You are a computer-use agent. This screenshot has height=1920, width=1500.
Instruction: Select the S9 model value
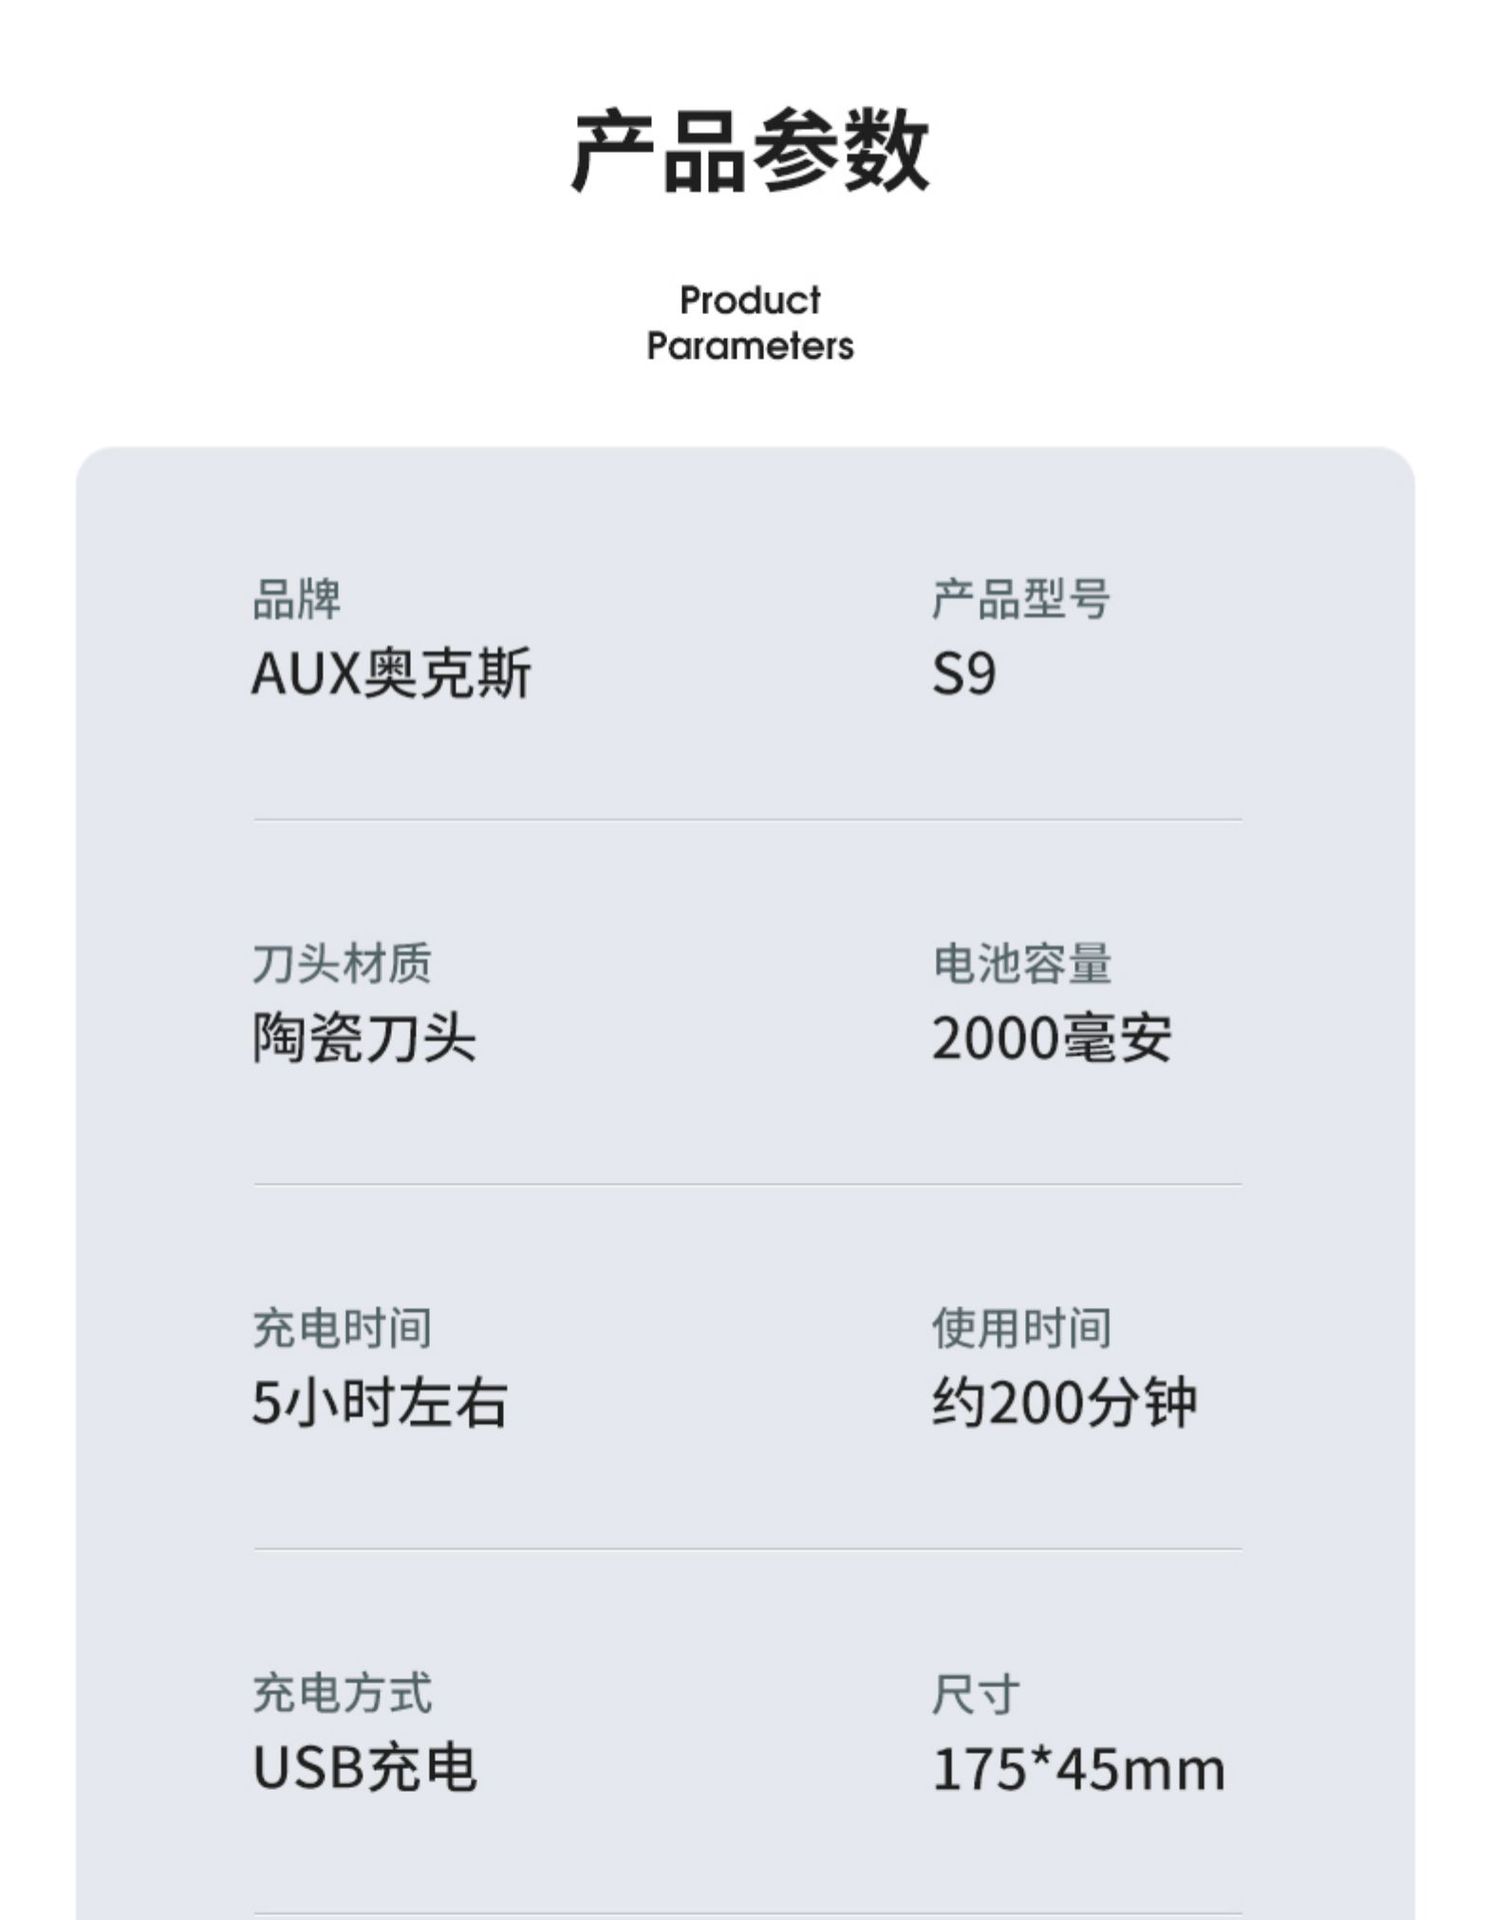964,674
